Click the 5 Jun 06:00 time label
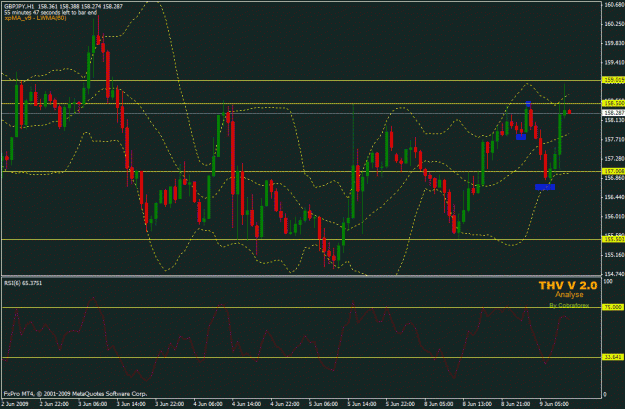This screenshot has height=409, width=625. point(323,404)
